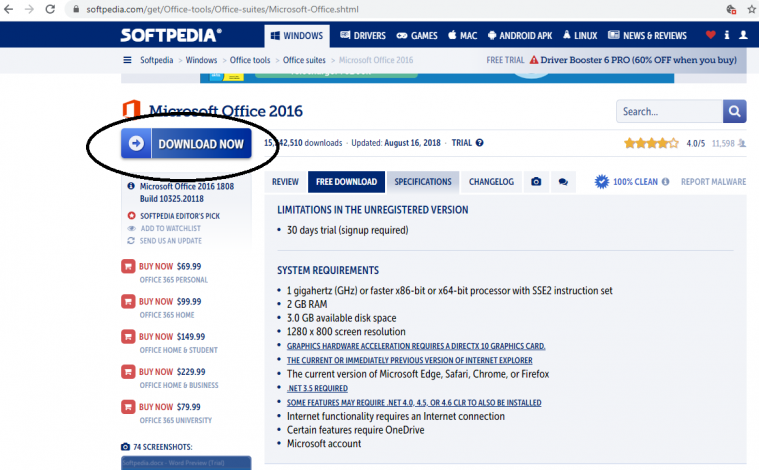Click the search magnifier button
Image resolution: width=759 pixels, height=470 pixels.
click(x=734, y=111)
